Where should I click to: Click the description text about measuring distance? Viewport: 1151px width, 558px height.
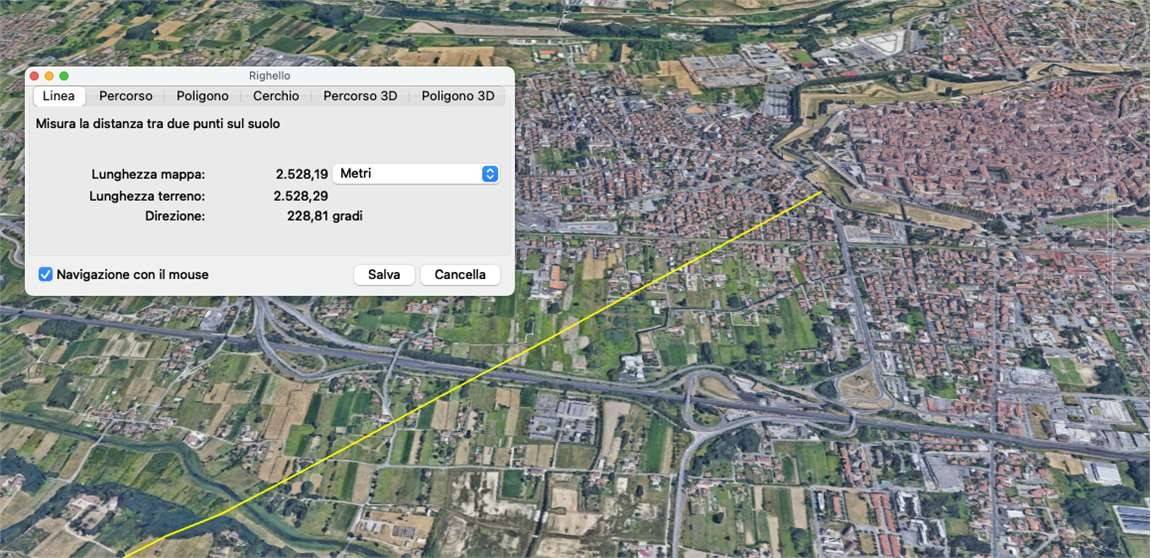point(158,124)
